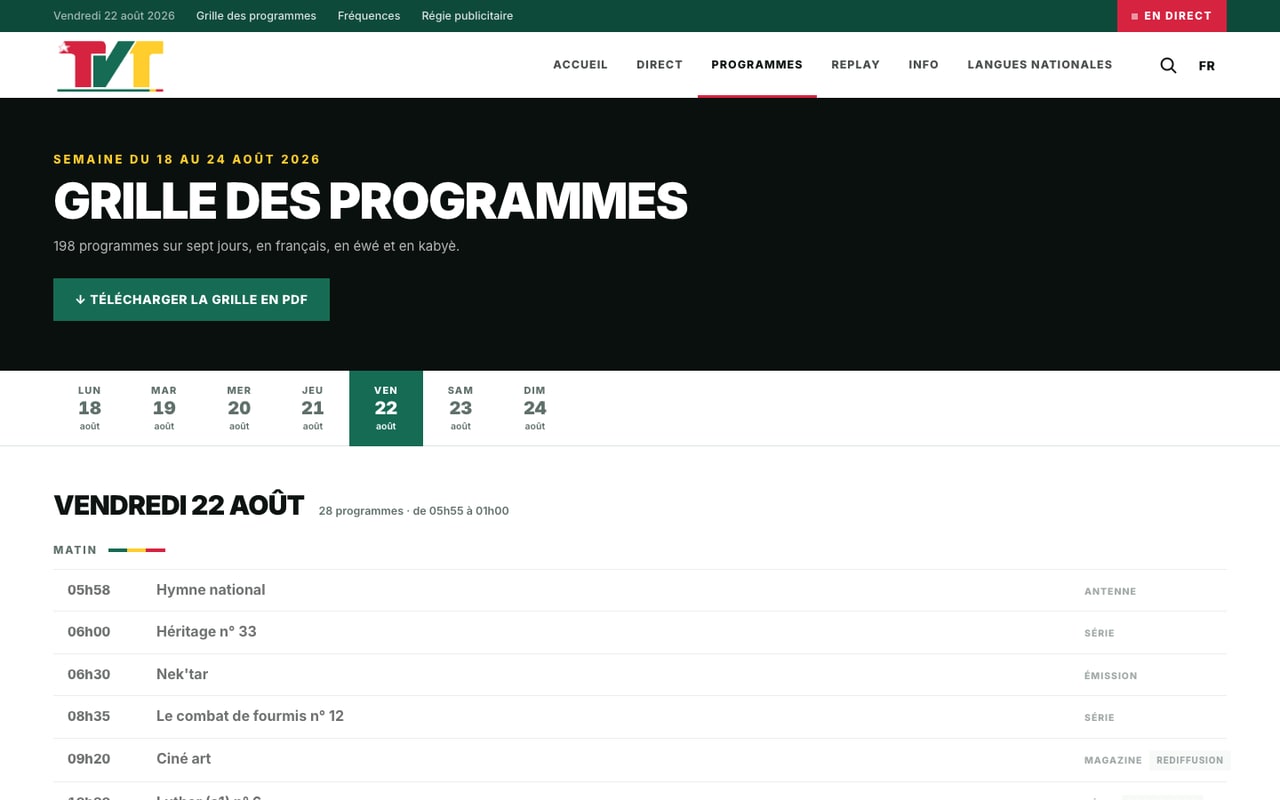Click the Nek'tar programme title
The height and width of the screenshot is (800, 1280).
click(x=182, y=674)
